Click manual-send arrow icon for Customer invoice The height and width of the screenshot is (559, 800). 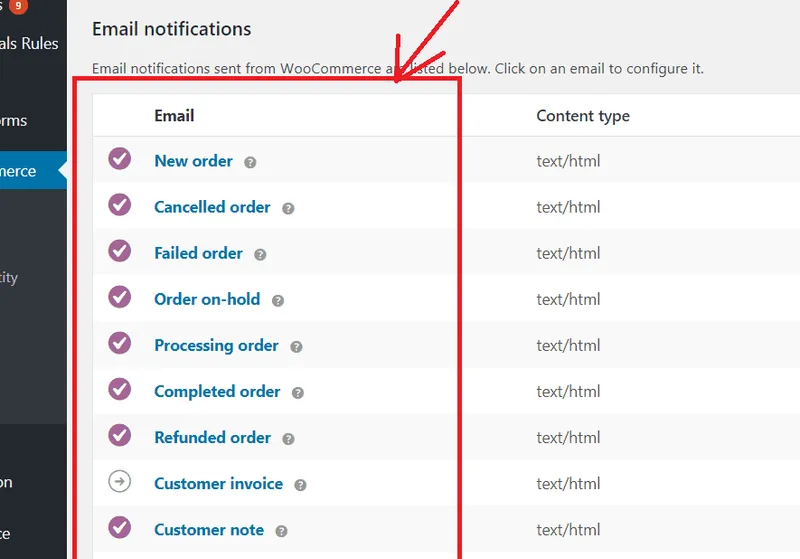[120, 482]
